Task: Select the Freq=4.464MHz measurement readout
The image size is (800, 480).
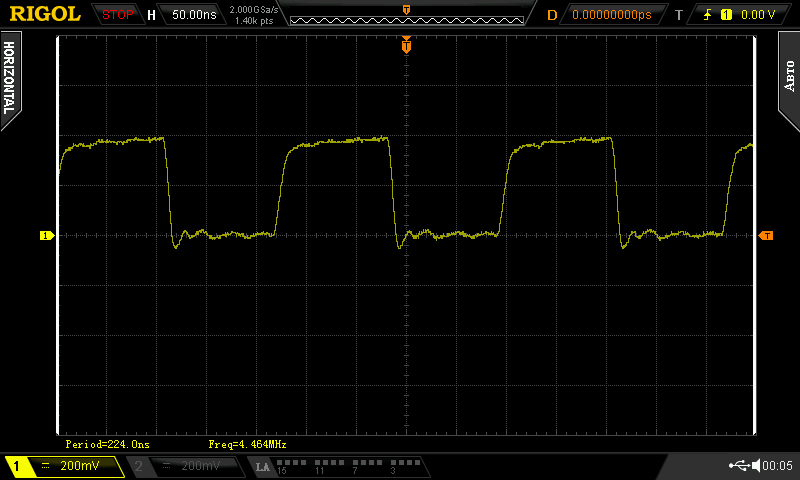Action: click(x=248, y=444)
